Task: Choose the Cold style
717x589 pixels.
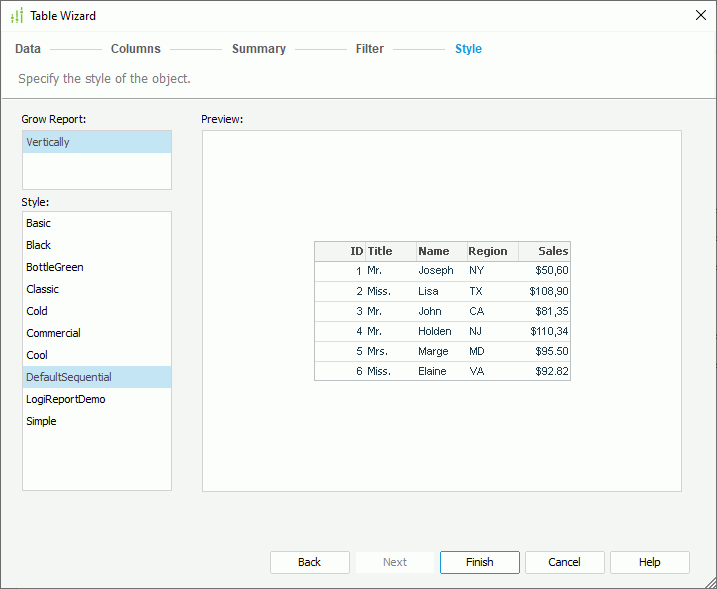Action: point(97,311)
